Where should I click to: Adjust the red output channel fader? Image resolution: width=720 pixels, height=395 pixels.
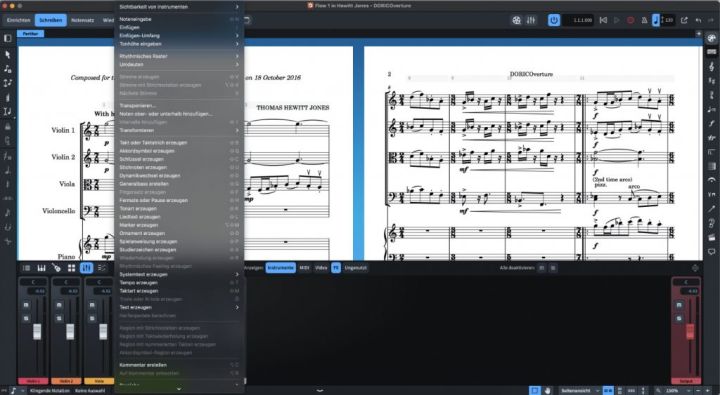click(690, 331)
